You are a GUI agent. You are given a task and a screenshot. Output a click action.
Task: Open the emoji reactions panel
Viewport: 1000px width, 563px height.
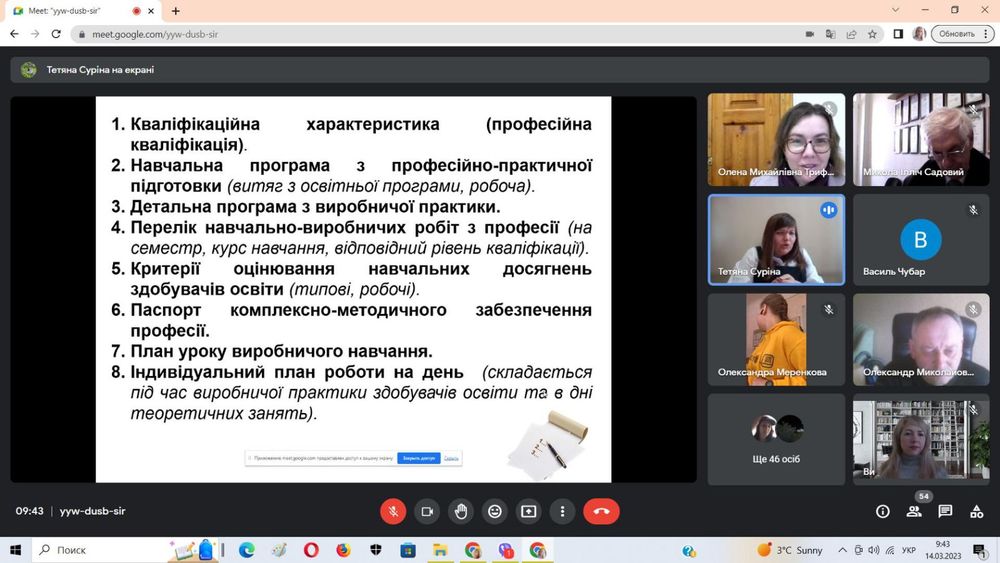495,511
